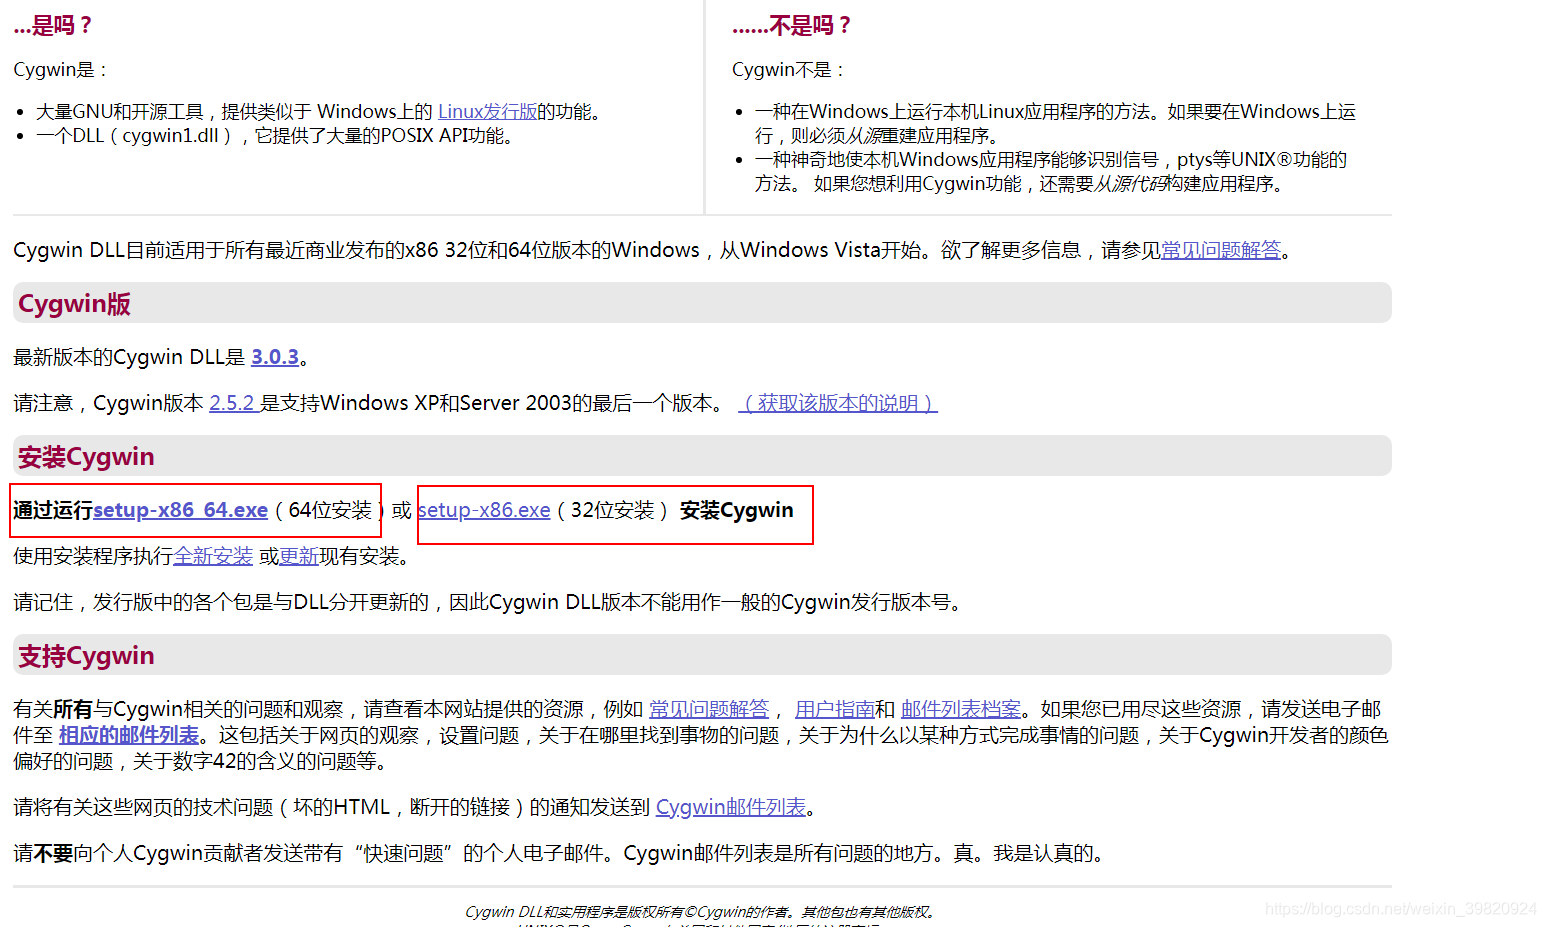This screenshot has height=927, width=1546.
Task: Download setup-x86.exe 32-bit installer
Action: (x=484, y=510)
